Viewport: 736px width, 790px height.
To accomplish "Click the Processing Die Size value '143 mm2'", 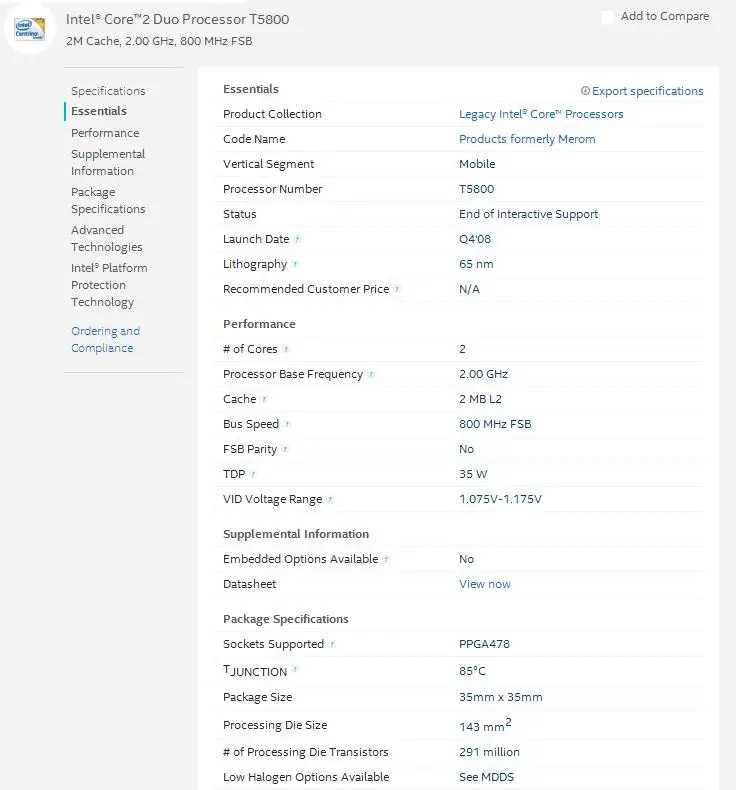I will coord(485,725).
